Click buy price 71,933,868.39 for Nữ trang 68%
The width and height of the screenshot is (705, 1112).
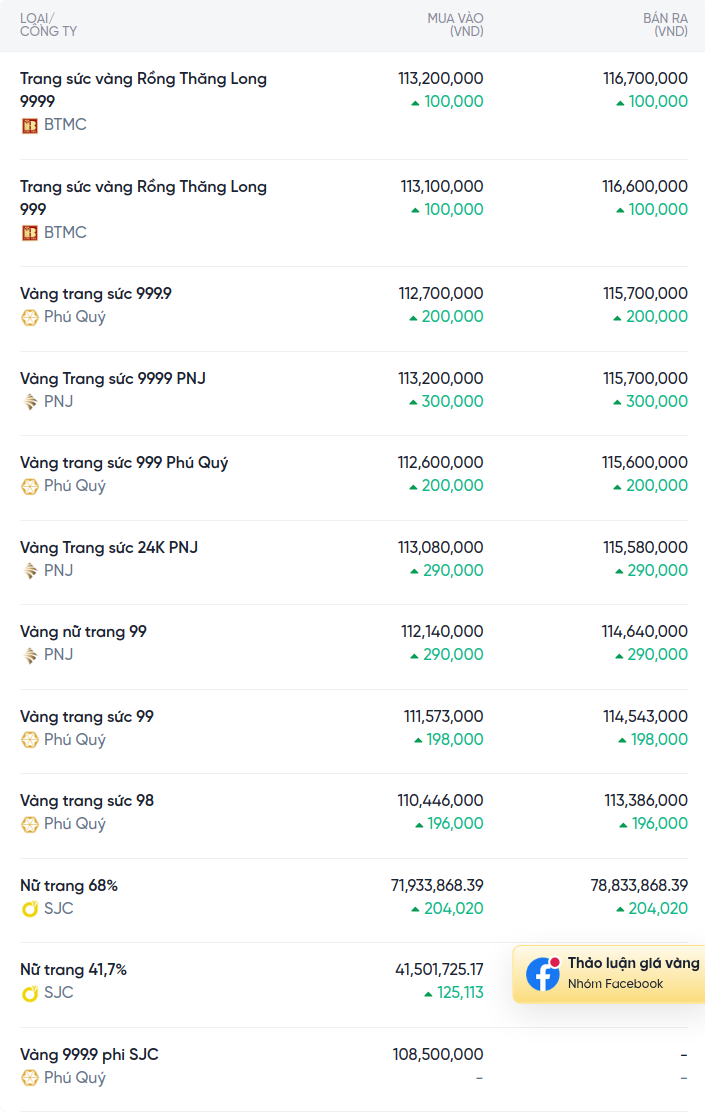(437, 885)
